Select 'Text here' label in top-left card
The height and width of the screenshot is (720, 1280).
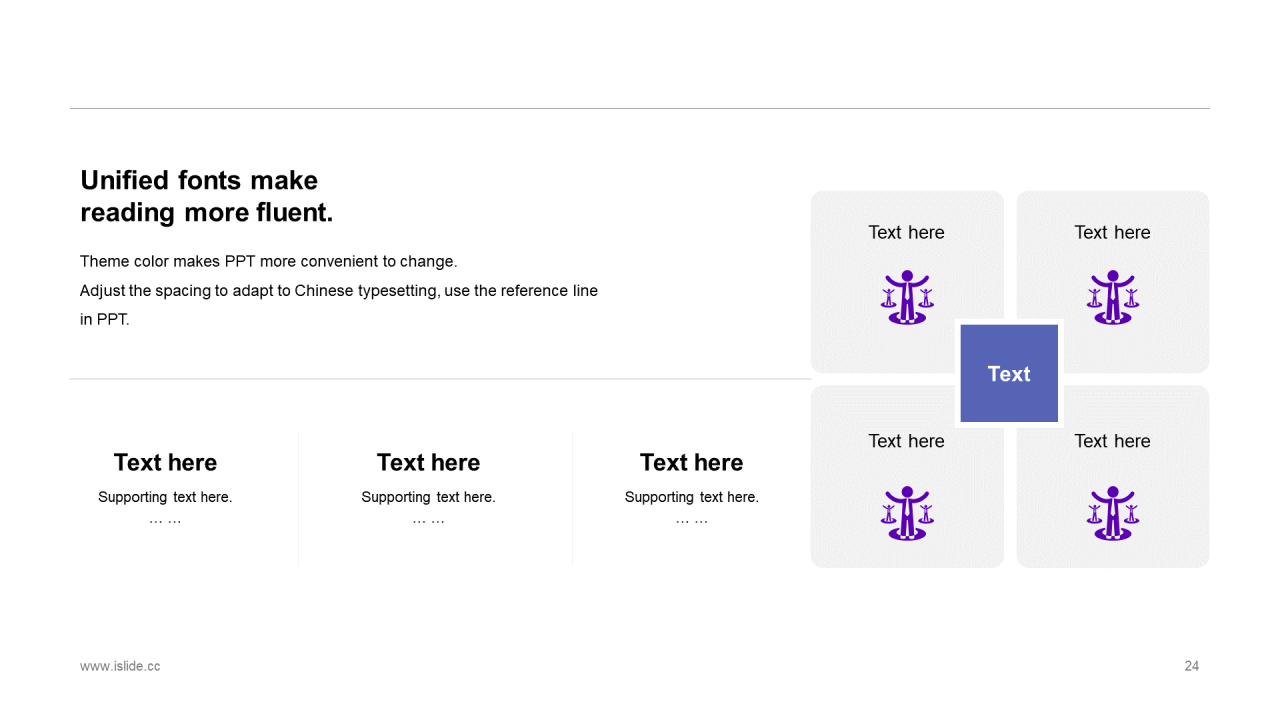click(906, 232)
